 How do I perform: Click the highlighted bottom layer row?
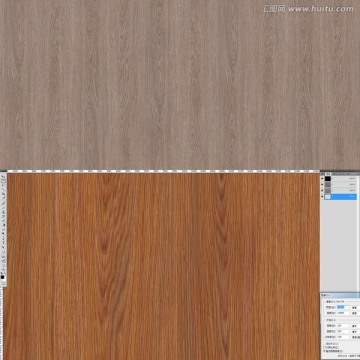tap(340, 197)
